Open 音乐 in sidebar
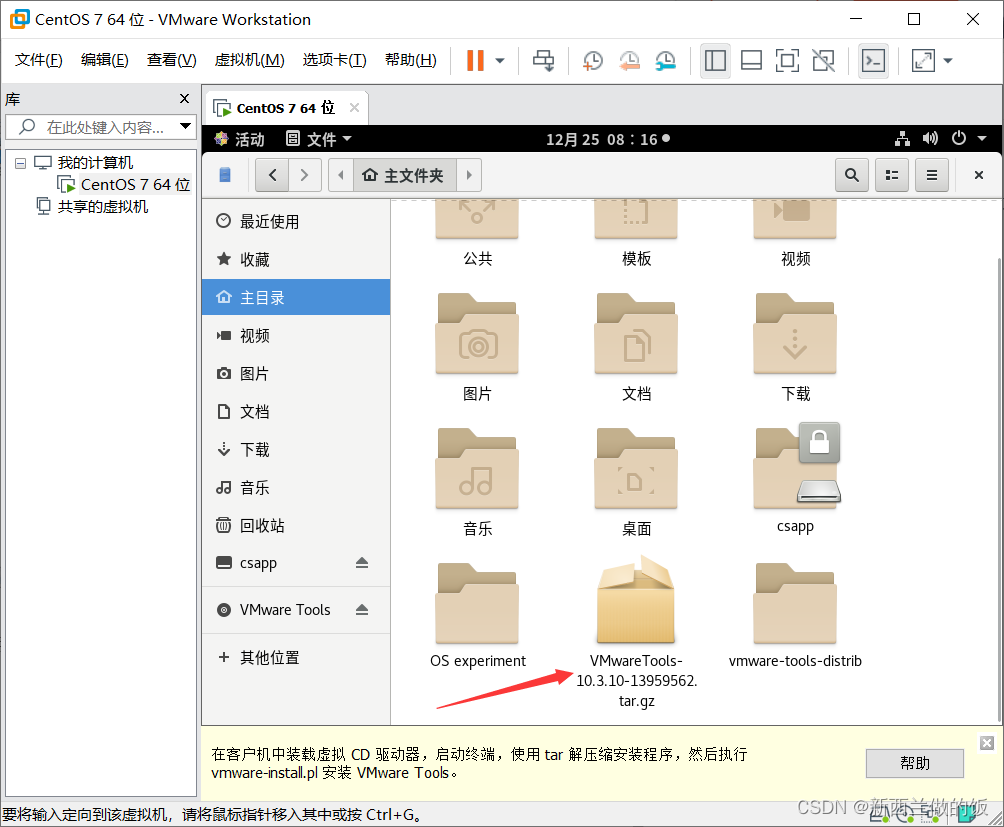1004x827 pixels. [x=296, y=488]
